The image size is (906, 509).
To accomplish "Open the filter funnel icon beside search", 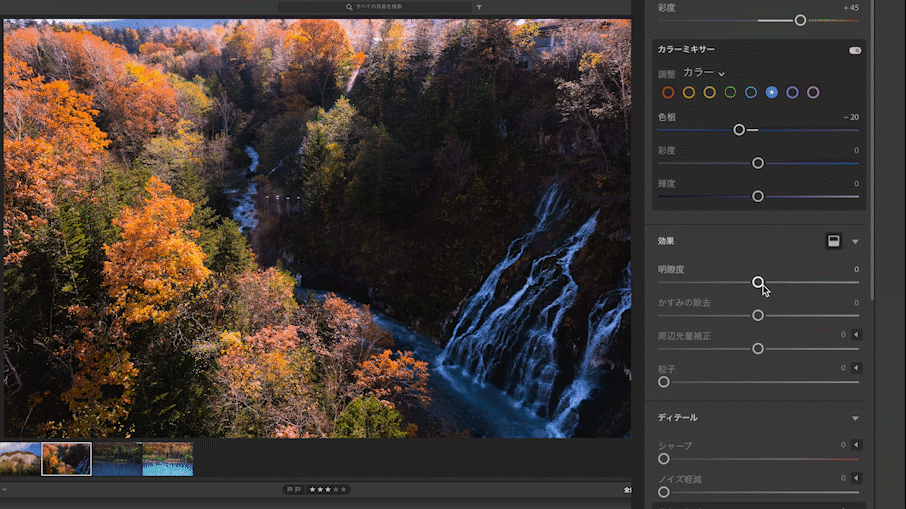I will click(x=479, y=7).
